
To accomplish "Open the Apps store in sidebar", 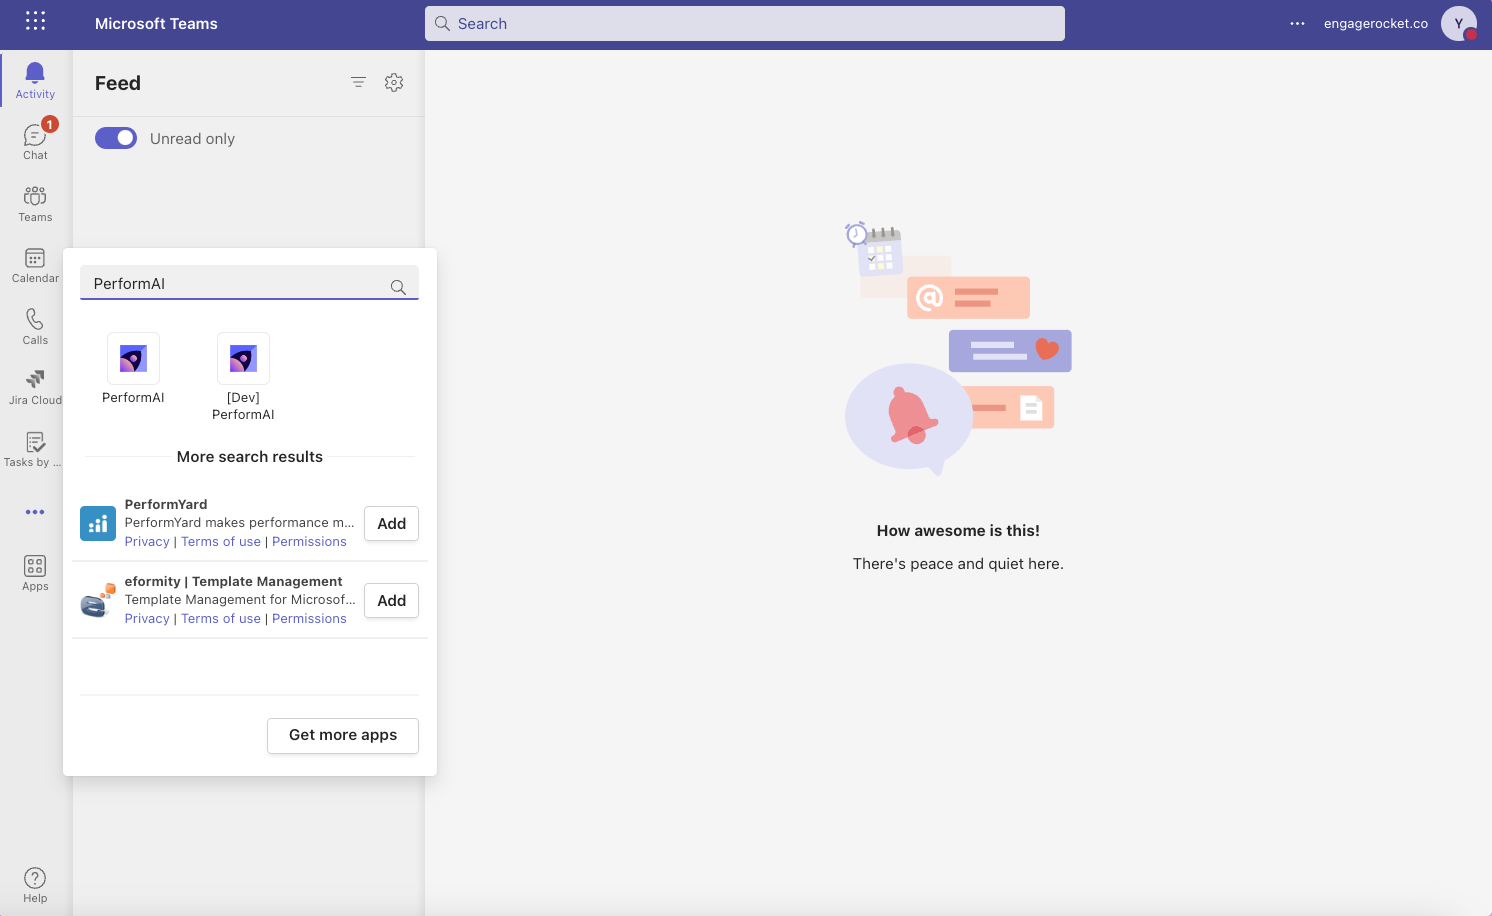I will click(35, 573).
